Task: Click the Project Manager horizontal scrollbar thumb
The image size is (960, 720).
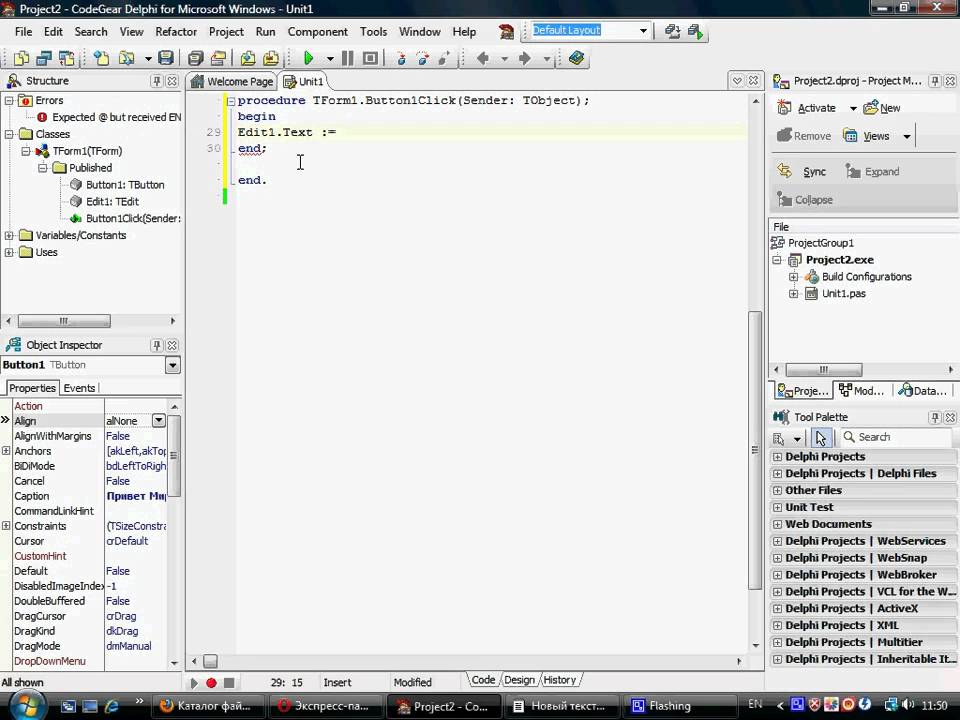Action: [x=824, y=370]
